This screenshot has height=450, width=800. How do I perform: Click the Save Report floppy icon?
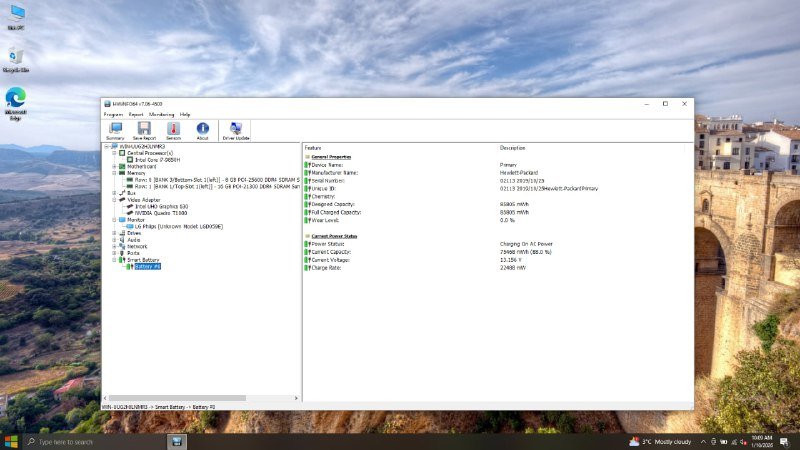(144, 130)
